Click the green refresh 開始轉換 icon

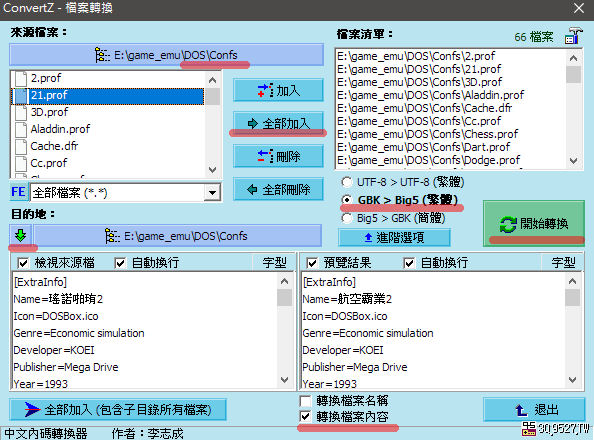pyautogui.click(x=508, y=224)
